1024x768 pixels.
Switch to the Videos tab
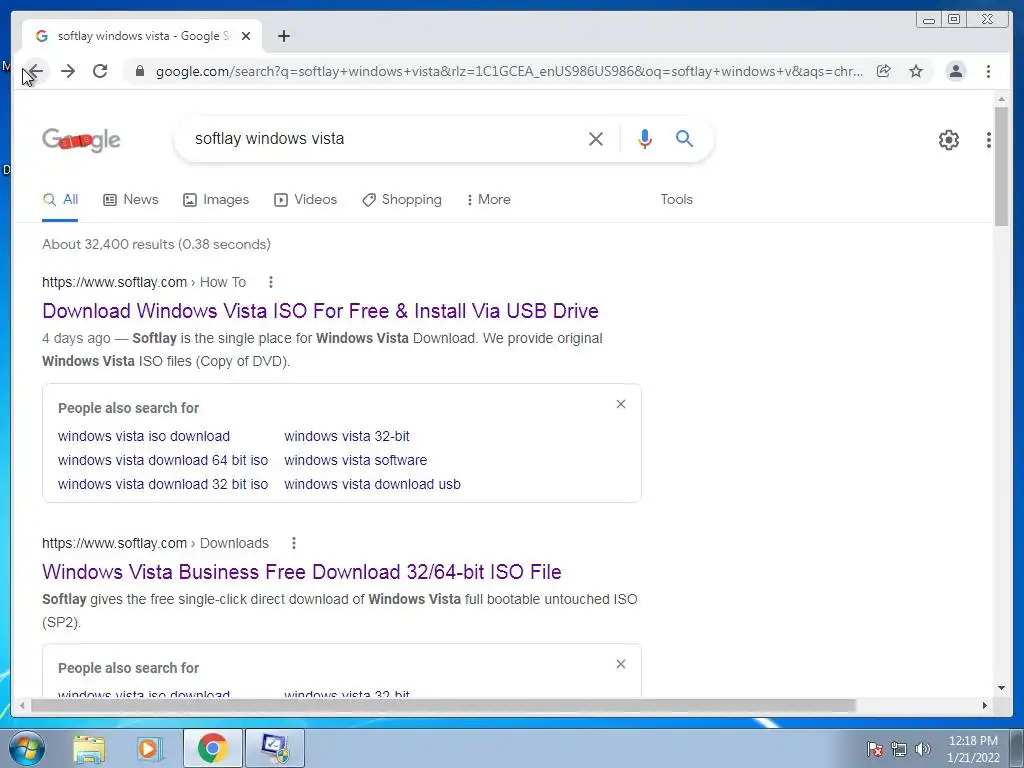[305, 200]
